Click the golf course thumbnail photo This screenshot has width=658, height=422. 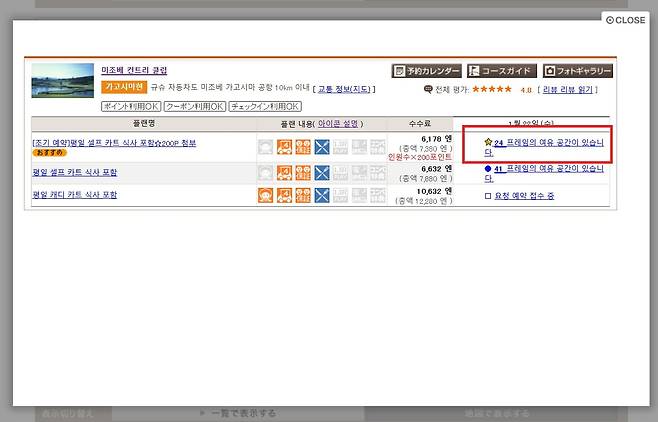(x=63, y=81)
